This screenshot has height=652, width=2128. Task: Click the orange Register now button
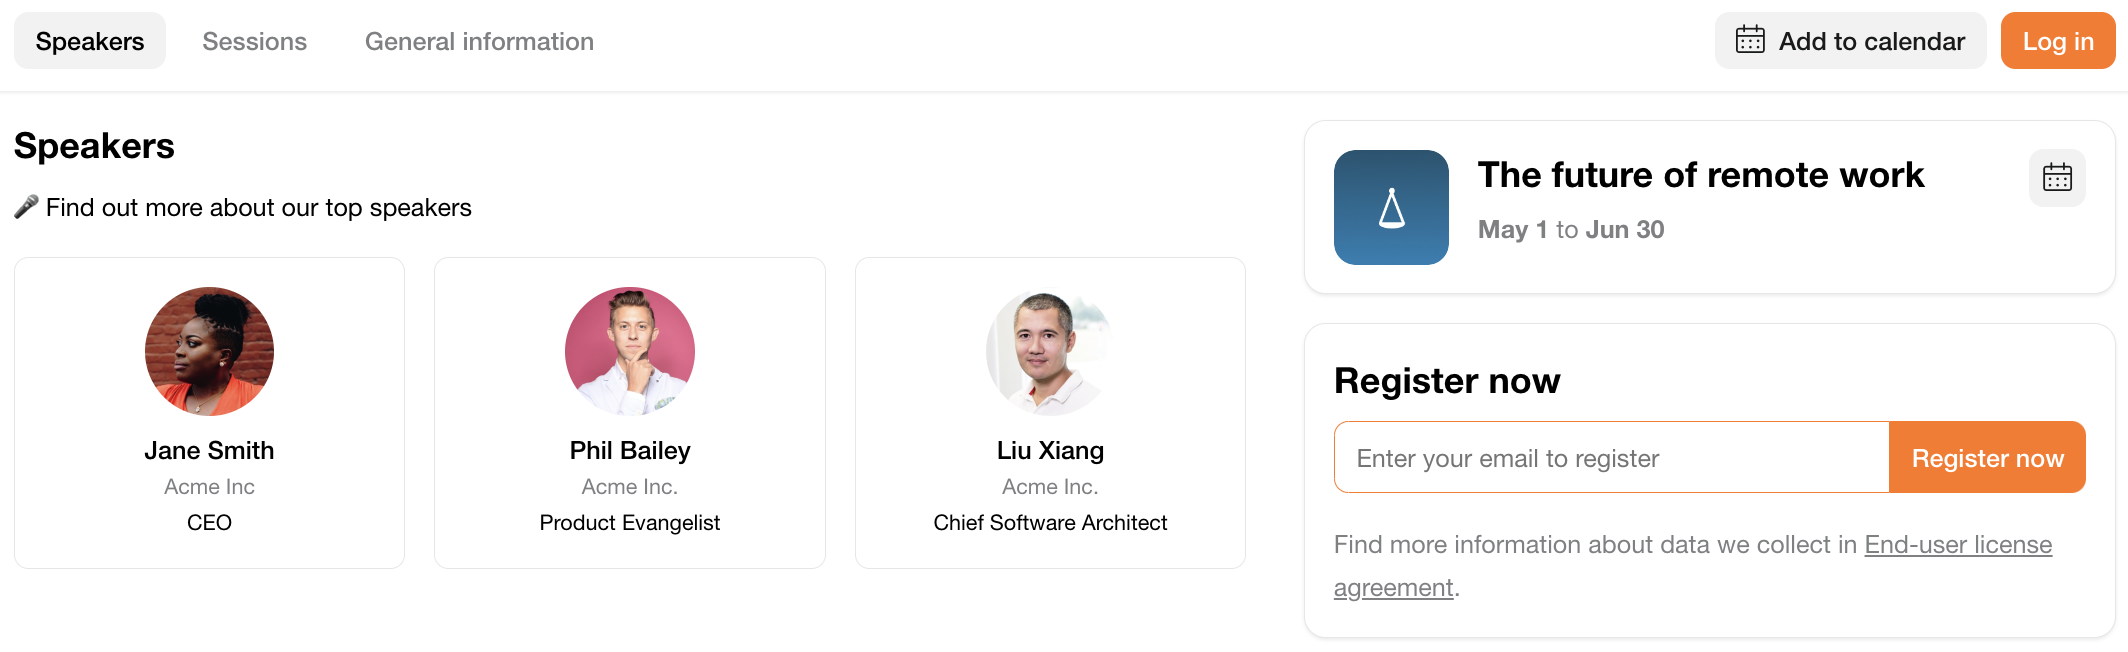coord(1987,458)
